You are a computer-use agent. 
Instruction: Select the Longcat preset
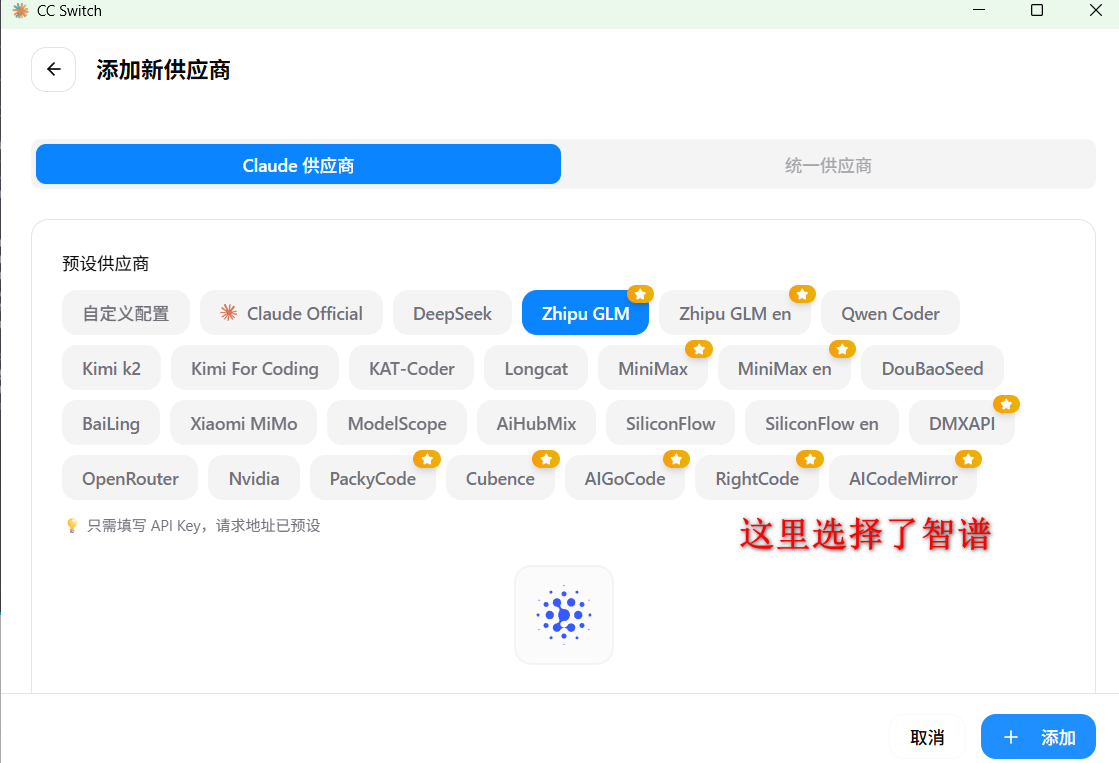[x=536, y=368]
